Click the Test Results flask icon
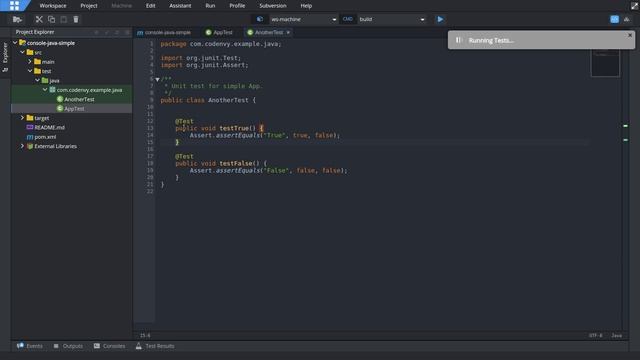 pyautogui.click(x=139, y=346)
